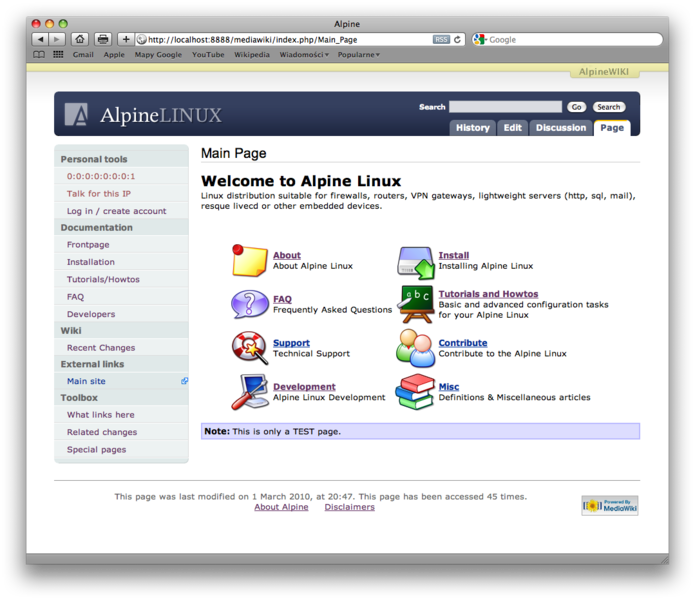Open the Tutorials and Howtos link
695x600 pixels.
[488, 294]
